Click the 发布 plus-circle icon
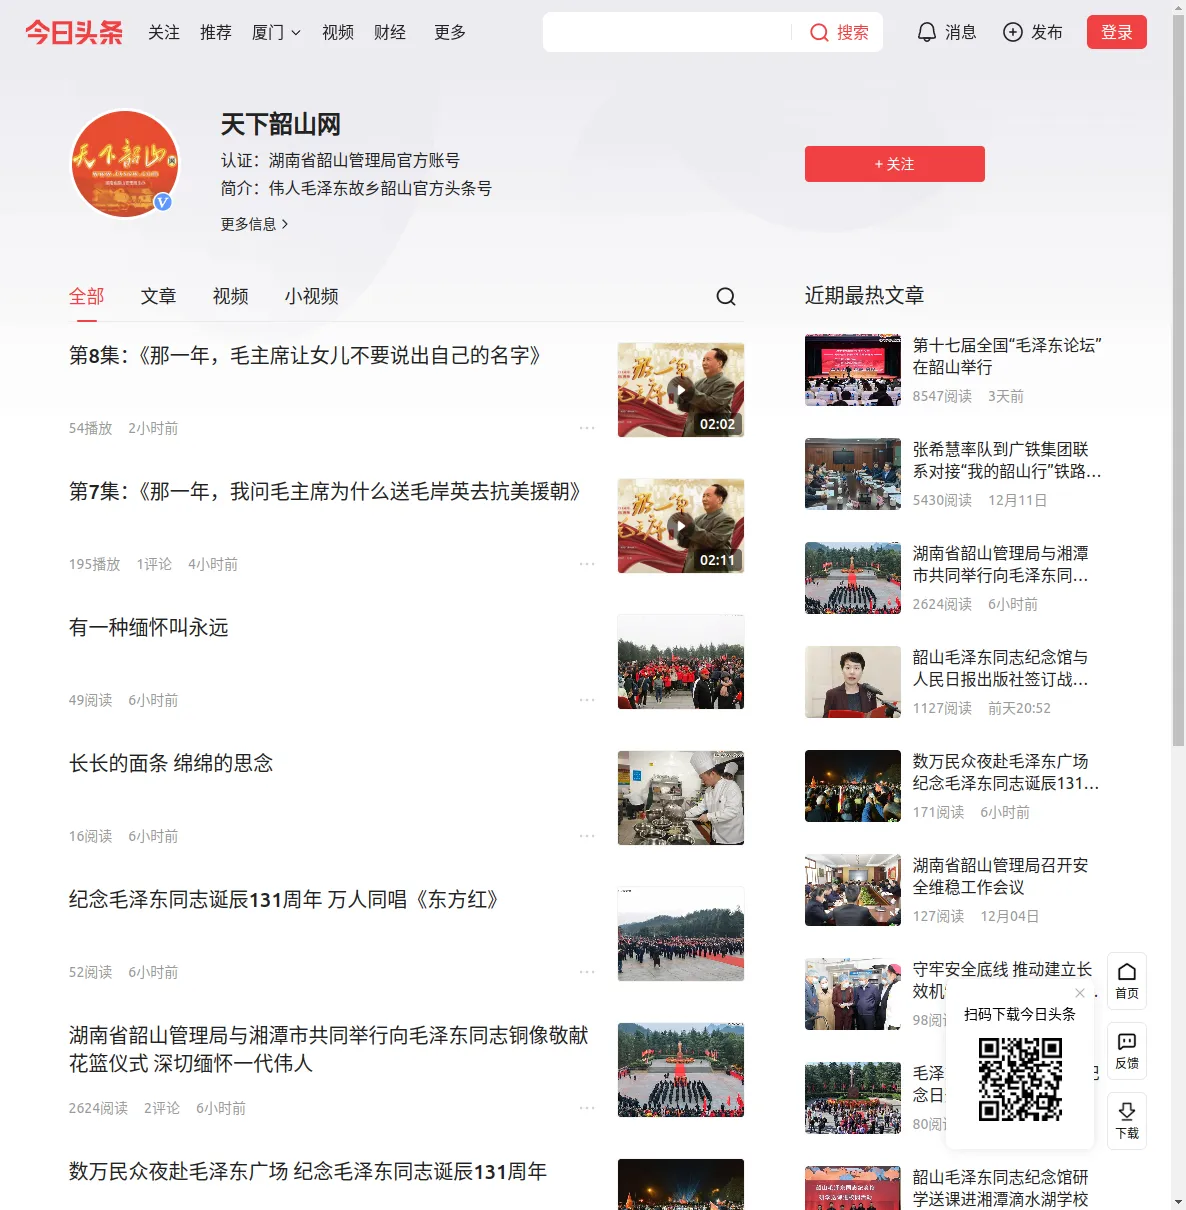The height and width of the screenshot is (1210, 1186). tap(1013, 32)
